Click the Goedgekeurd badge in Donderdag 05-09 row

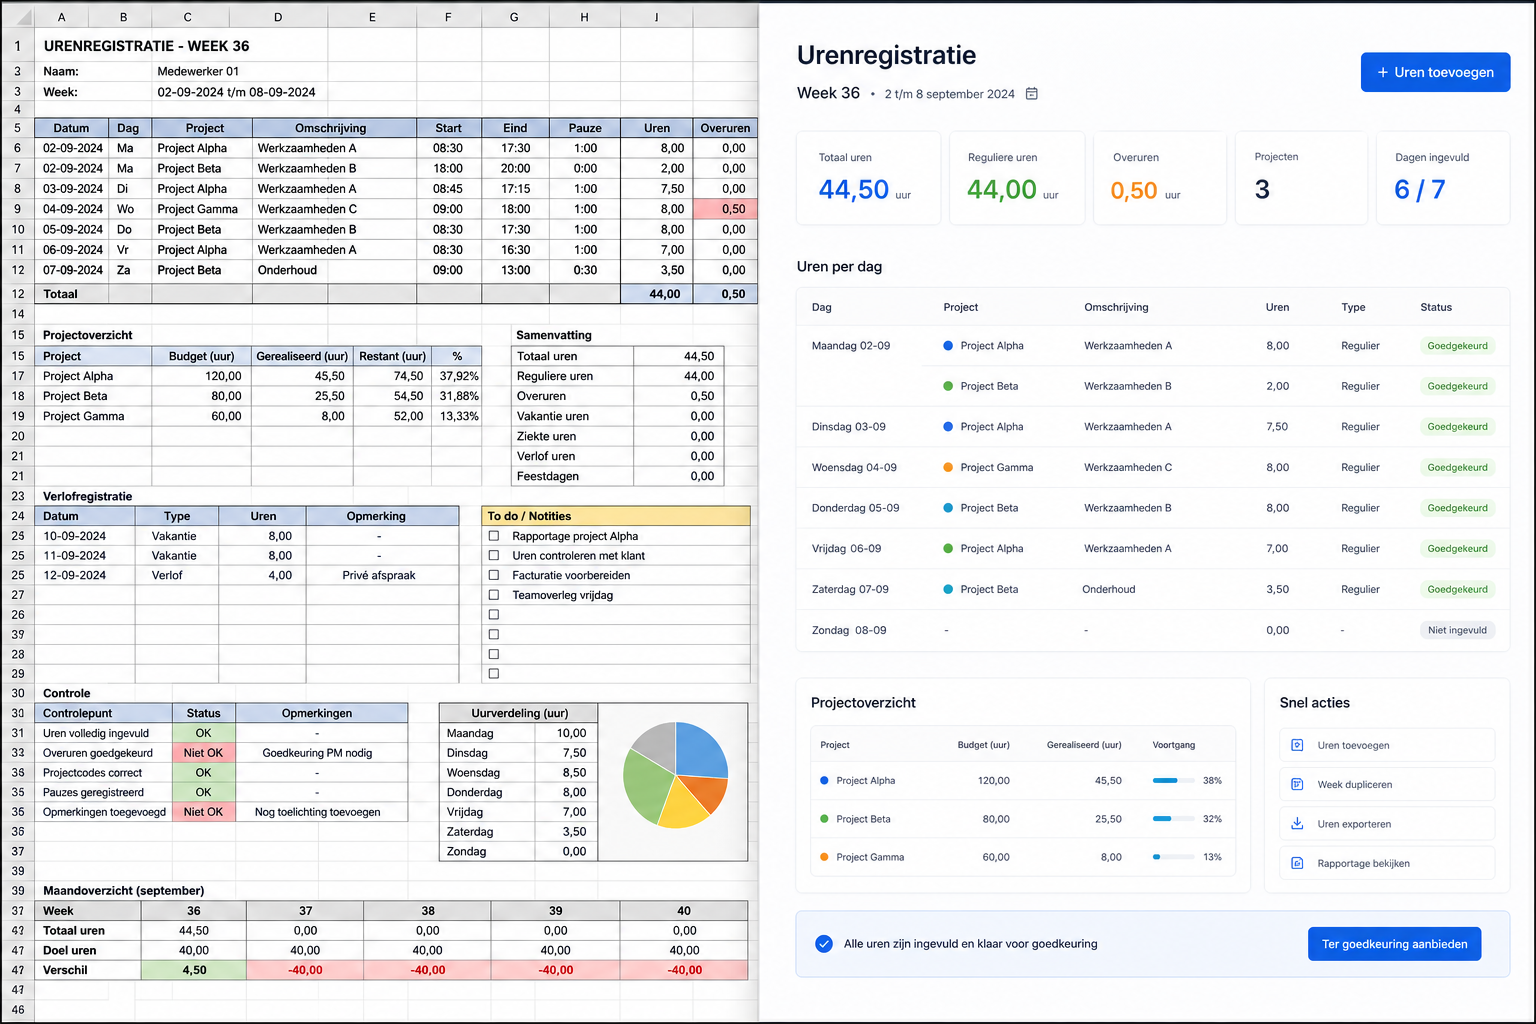1457,508
